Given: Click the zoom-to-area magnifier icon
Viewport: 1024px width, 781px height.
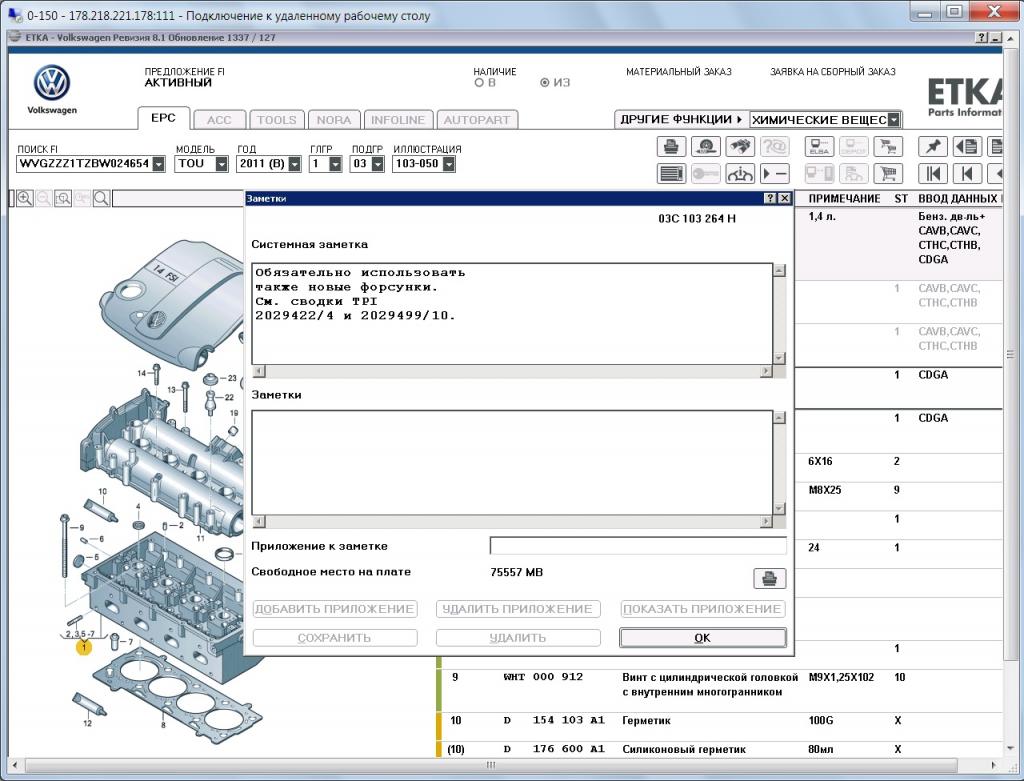Looking at the screenshot, I should click(x=63, y=199).
